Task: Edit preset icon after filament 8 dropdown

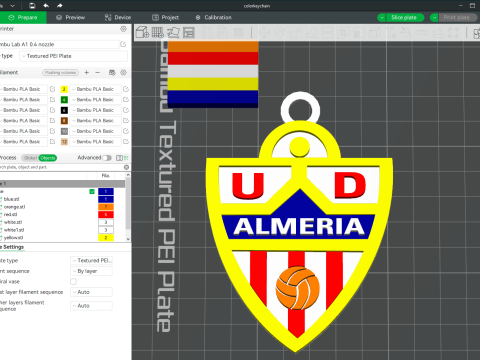Action: pos(126,121)
